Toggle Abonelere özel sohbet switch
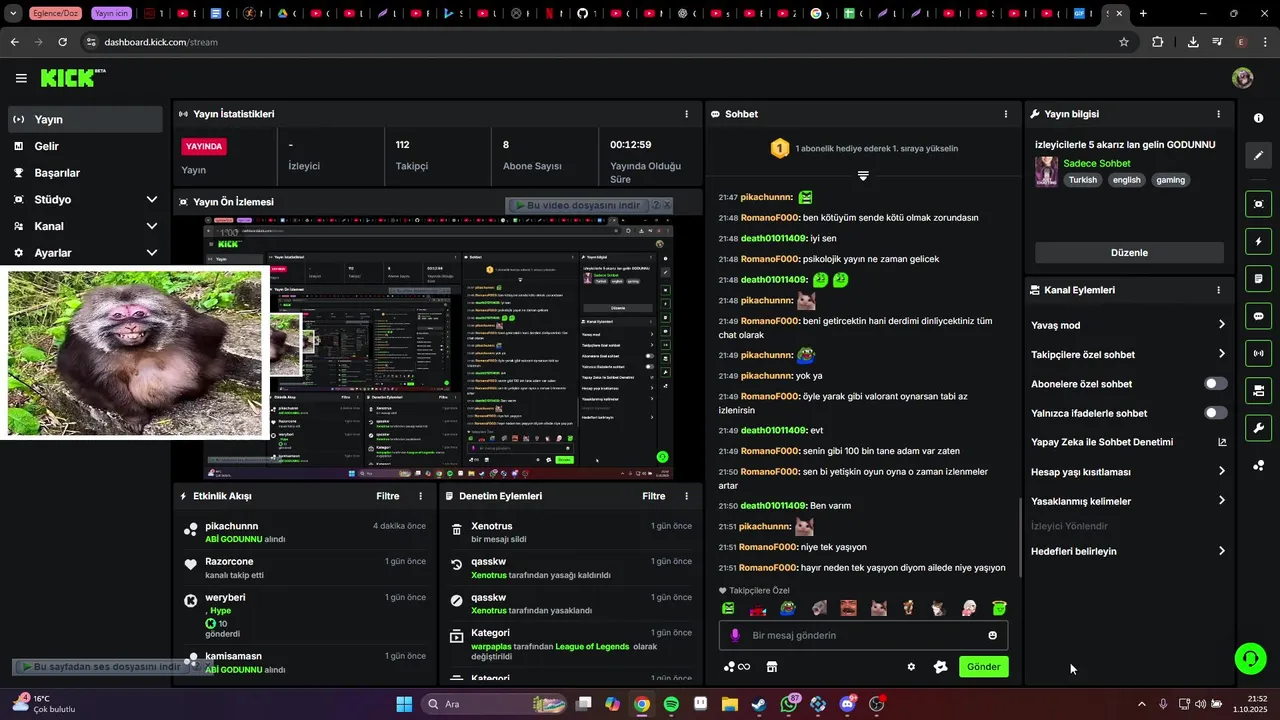 1216,384
